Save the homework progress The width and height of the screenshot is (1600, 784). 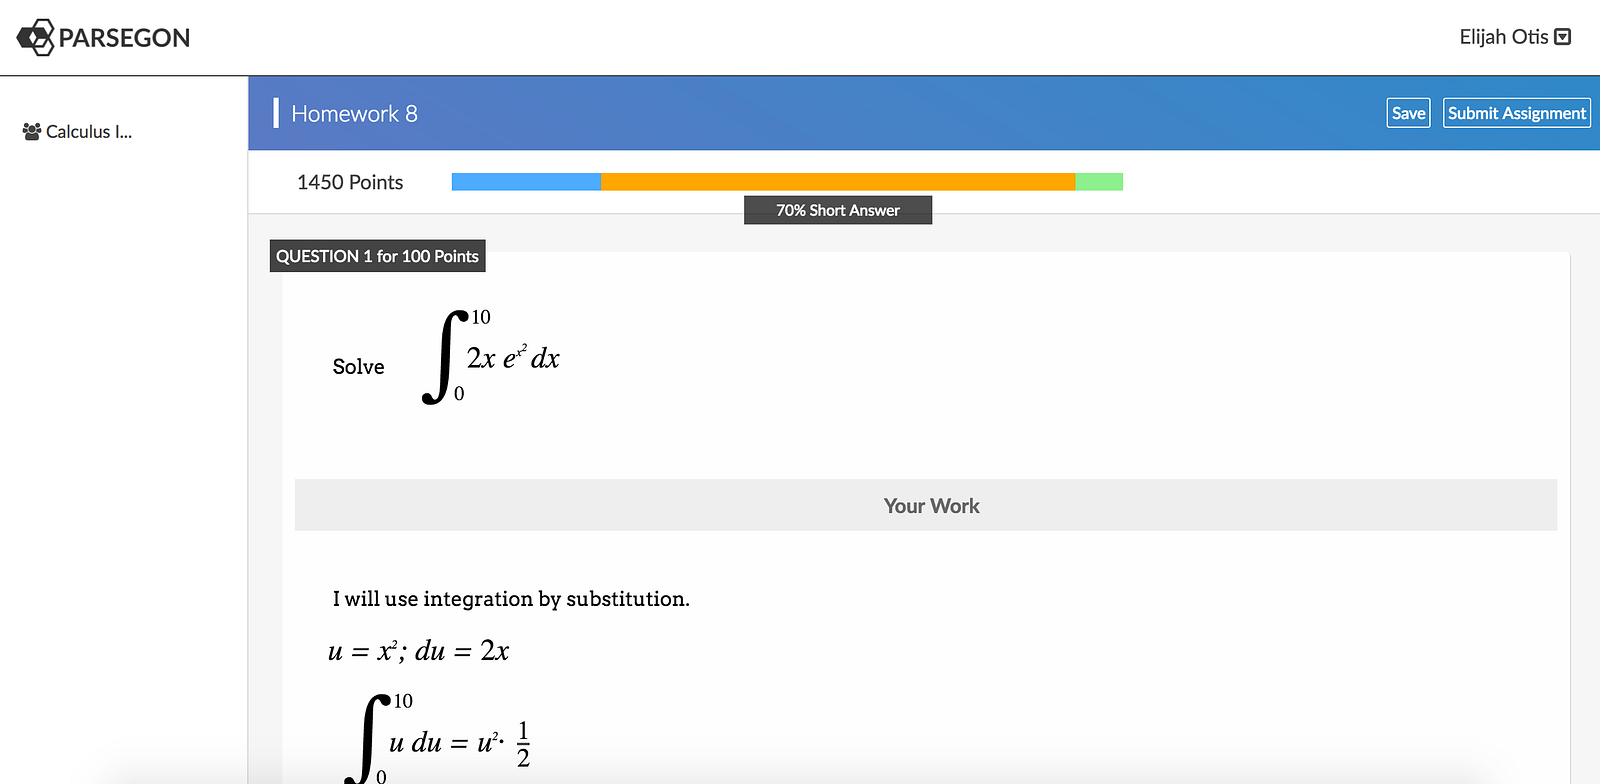[1408, 113]
